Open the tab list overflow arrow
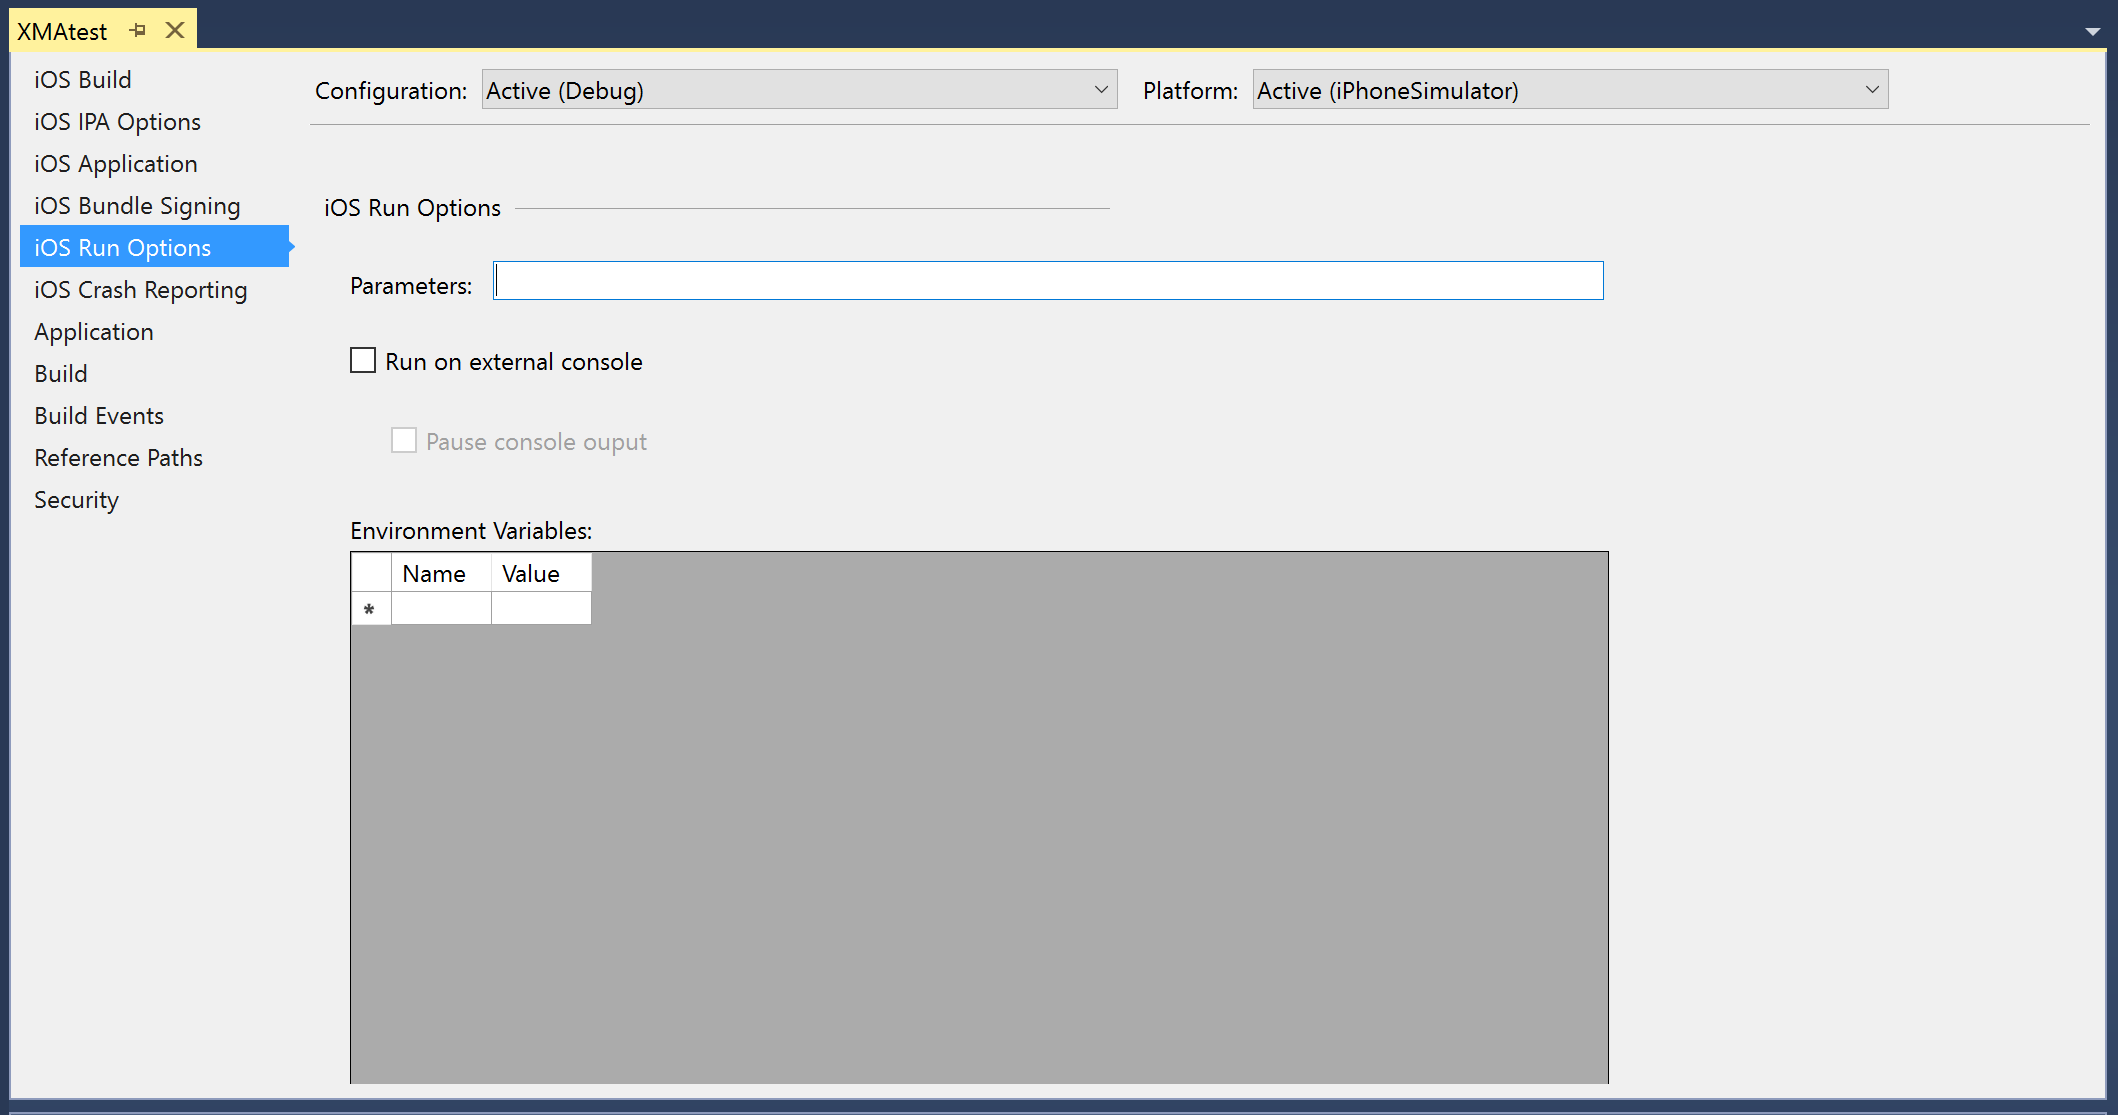2118x1115 pixels. pos(2092,32)
